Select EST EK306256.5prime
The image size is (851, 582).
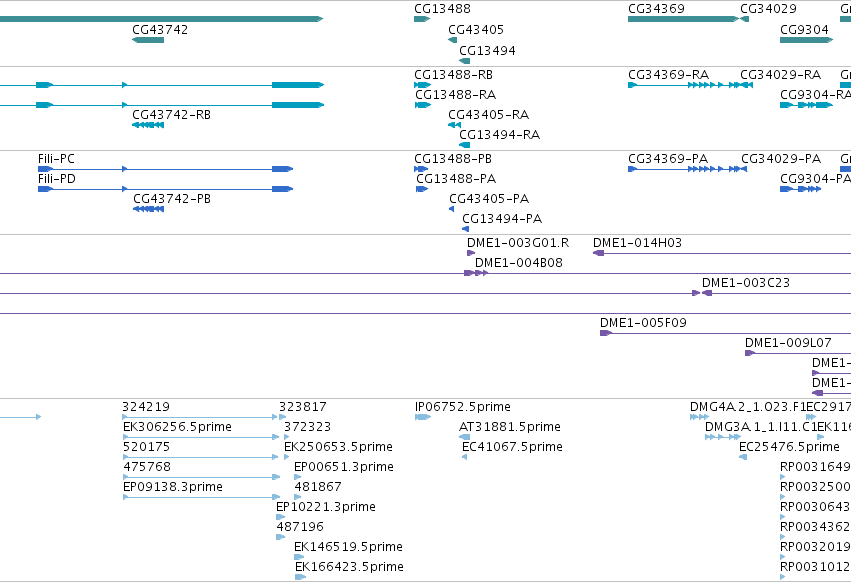click(201, 437)
